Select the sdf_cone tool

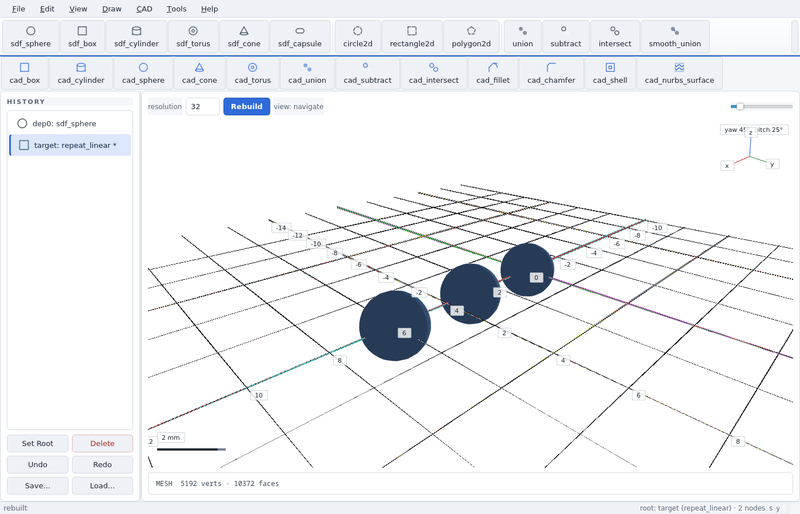244,37
